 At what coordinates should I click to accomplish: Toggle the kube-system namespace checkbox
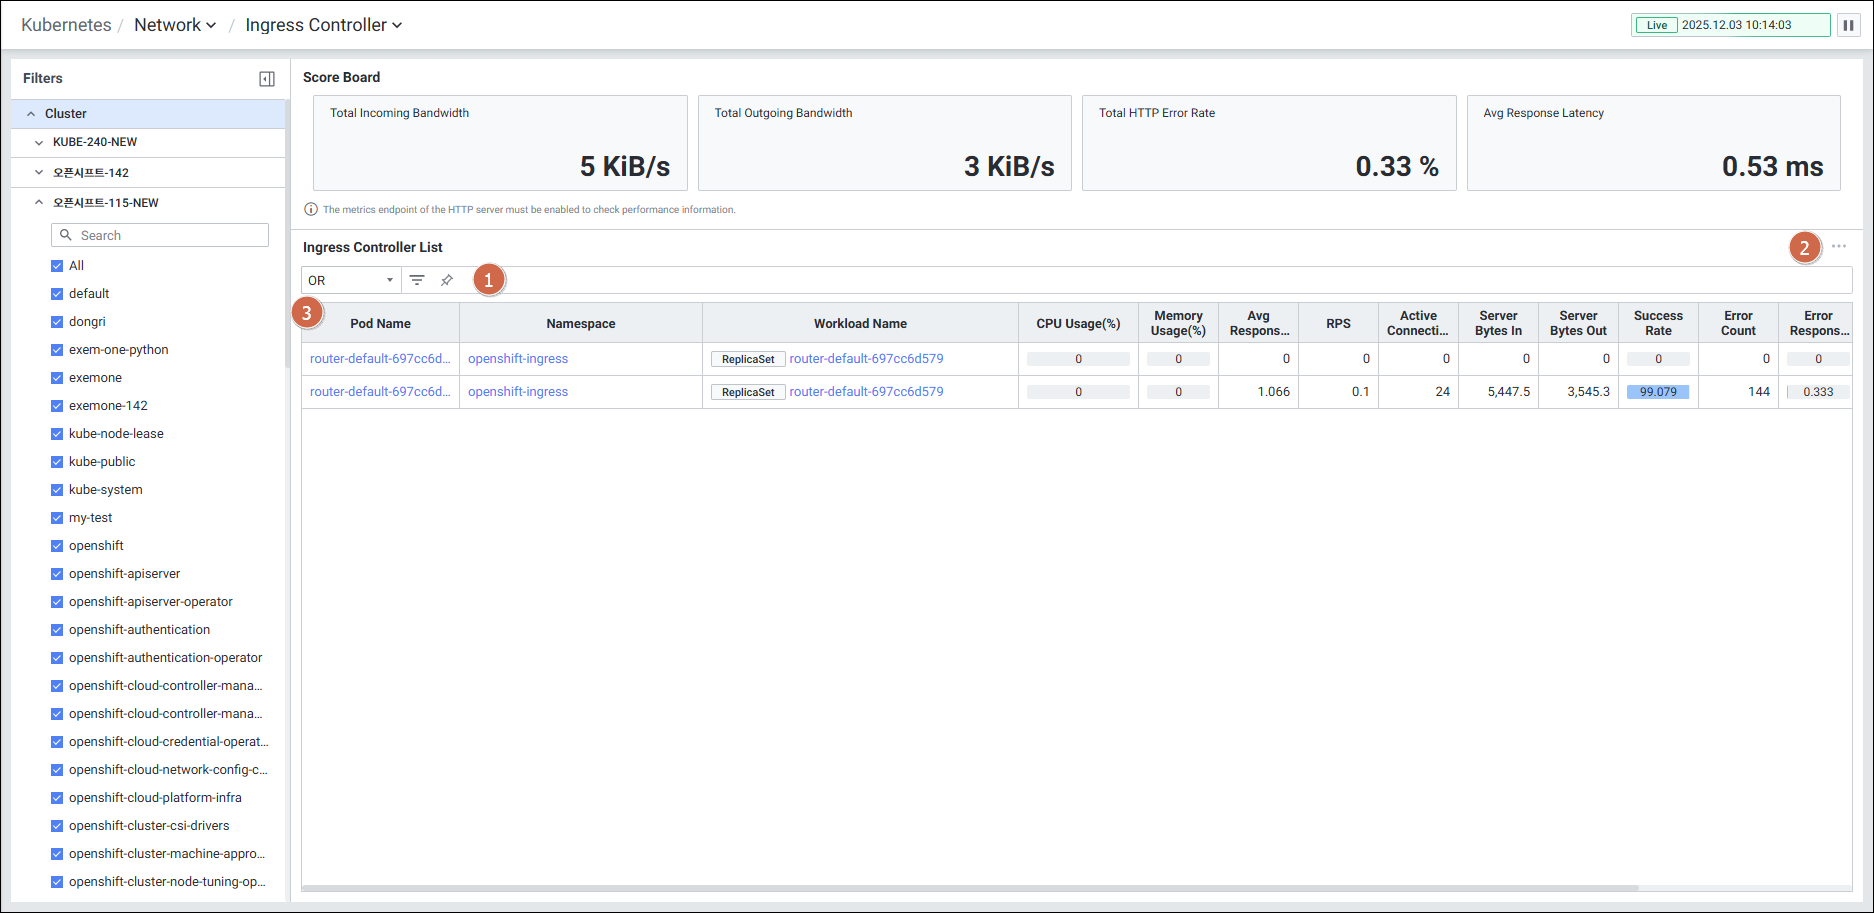click(57, 490)
